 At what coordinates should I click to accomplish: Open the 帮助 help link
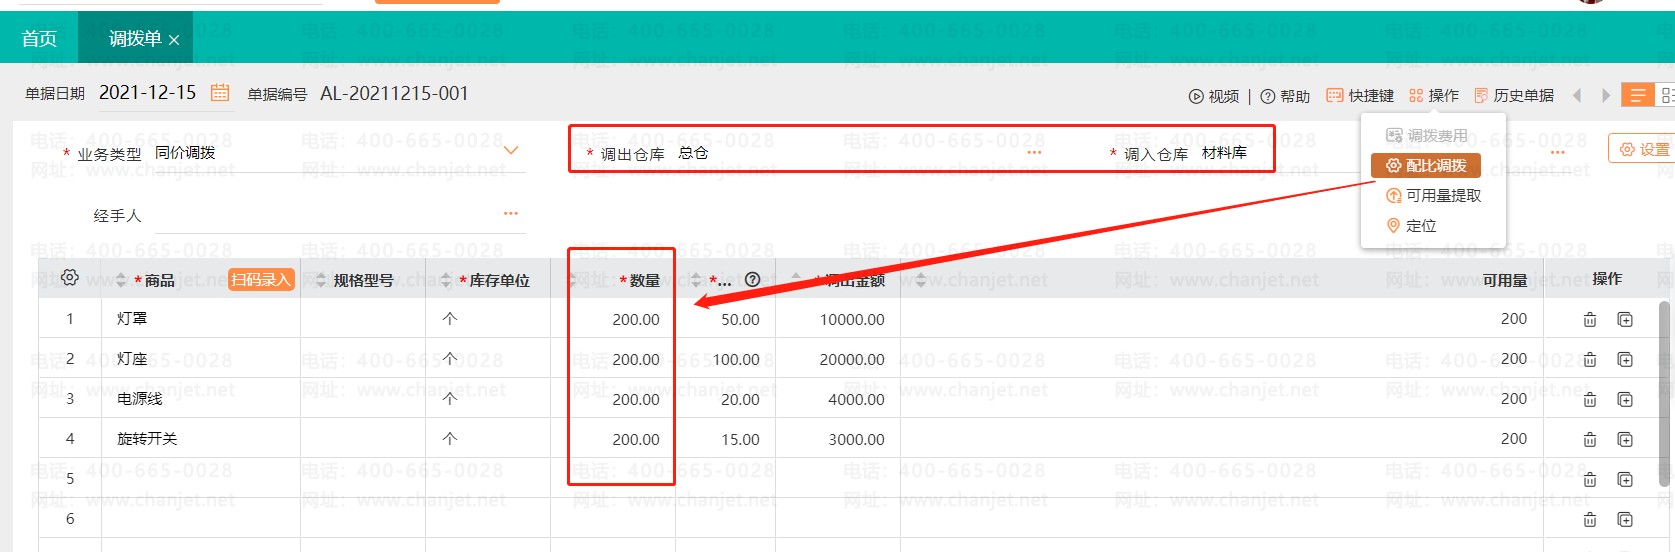point(1285,96)
